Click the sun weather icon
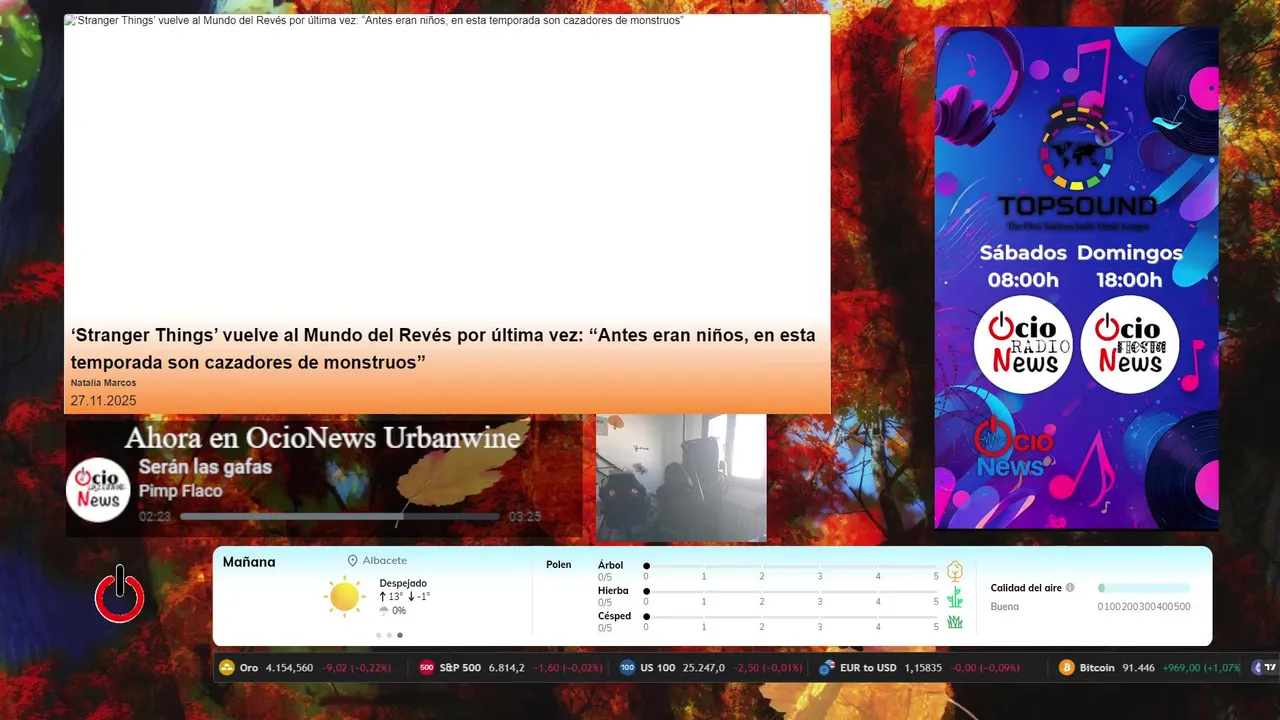Image resolution: width=1280 pixels, height=720 pixels. pyautogui.click(x=344, y=597)
